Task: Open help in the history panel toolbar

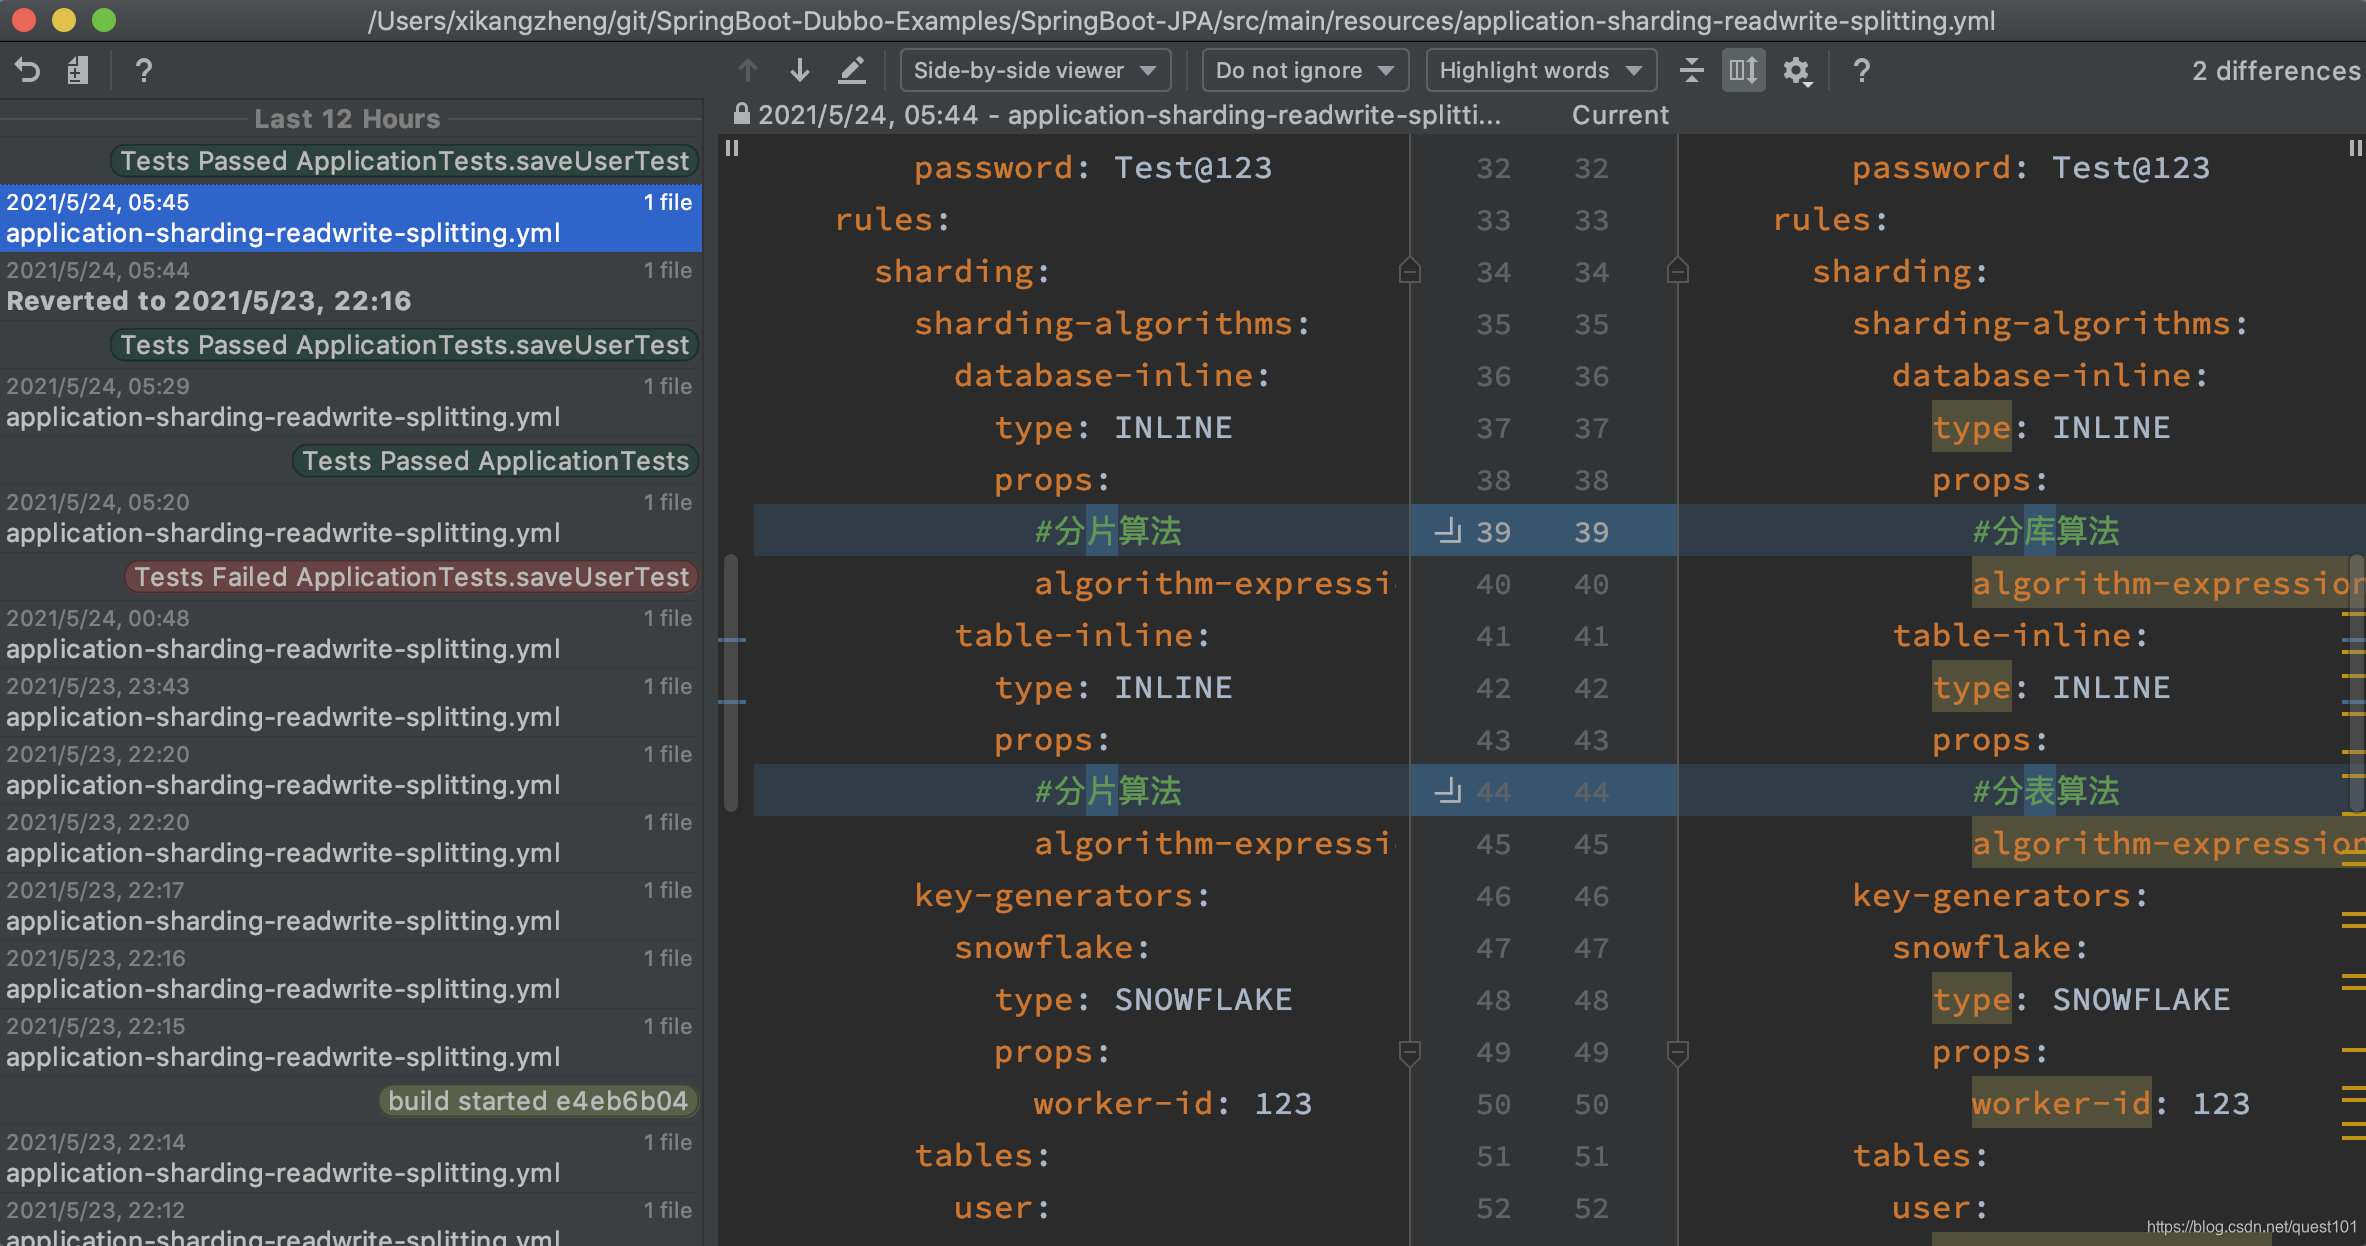Action: pos(143,70)
